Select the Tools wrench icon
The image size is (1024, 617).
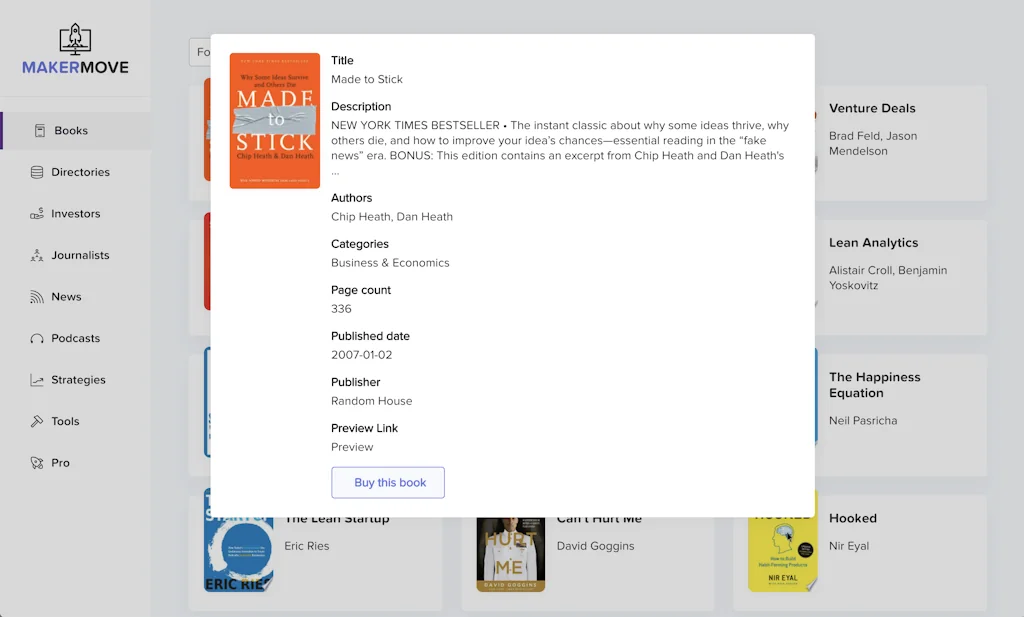(x=40, y=421)
